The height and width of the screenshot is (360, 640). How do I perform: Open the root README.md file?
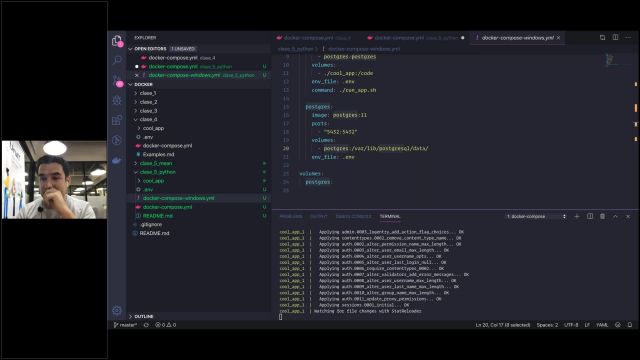[x=154, y=233]
